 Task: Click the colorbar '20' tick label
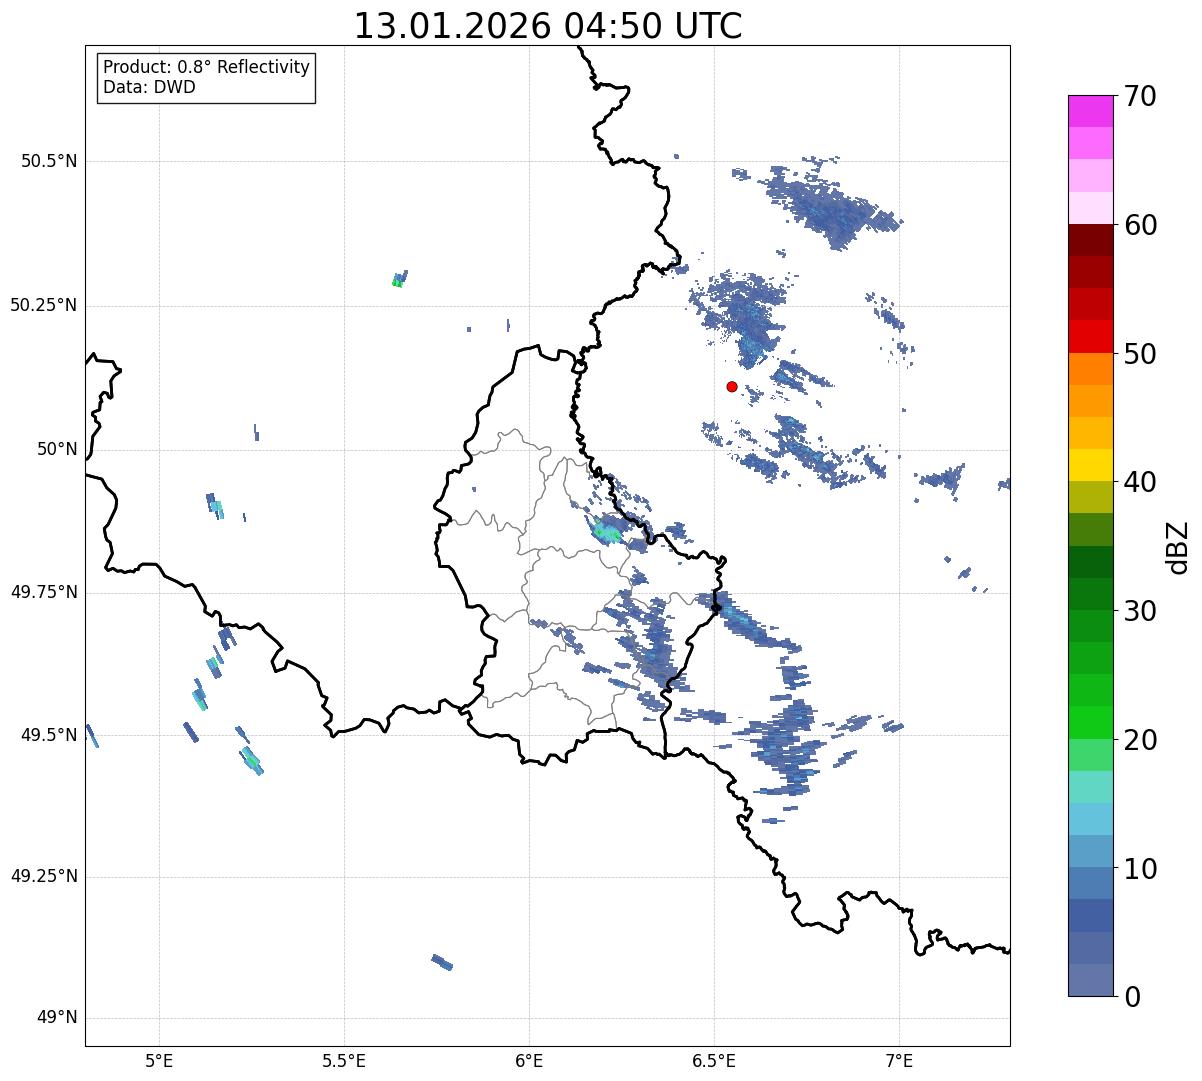tap(1140, 740)
